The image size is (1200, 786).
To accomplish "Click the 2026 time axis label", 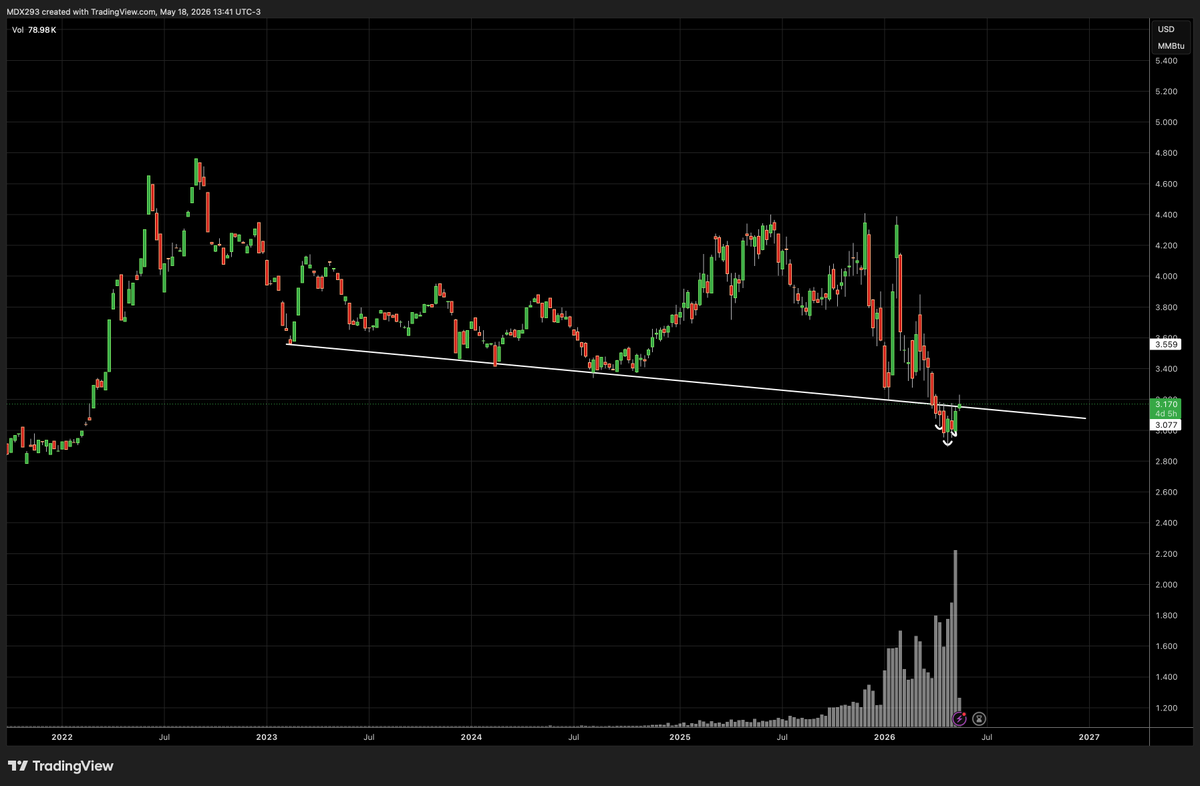I will pos(884,737).
